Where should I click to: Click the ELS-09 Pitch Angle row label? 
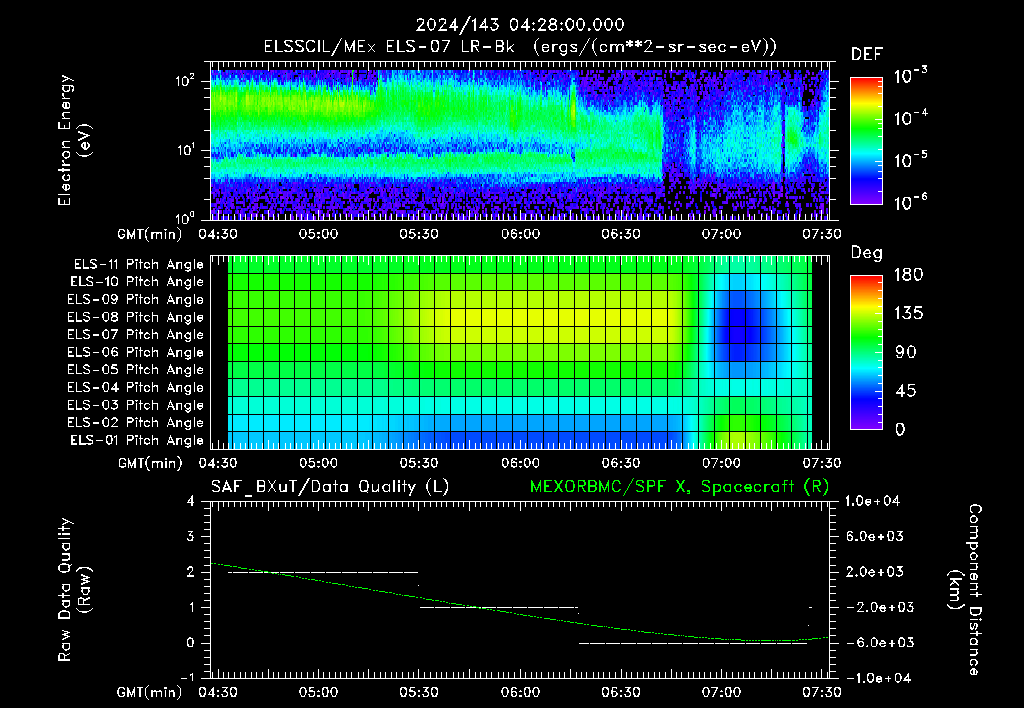[136, 300]
